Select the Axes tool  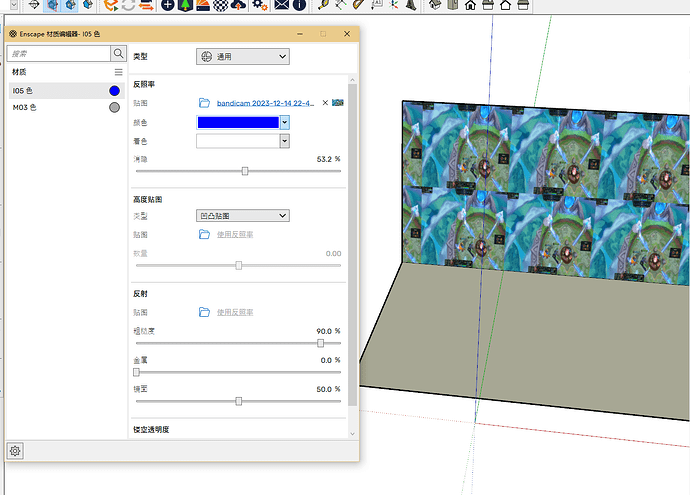tap(394, 5)
